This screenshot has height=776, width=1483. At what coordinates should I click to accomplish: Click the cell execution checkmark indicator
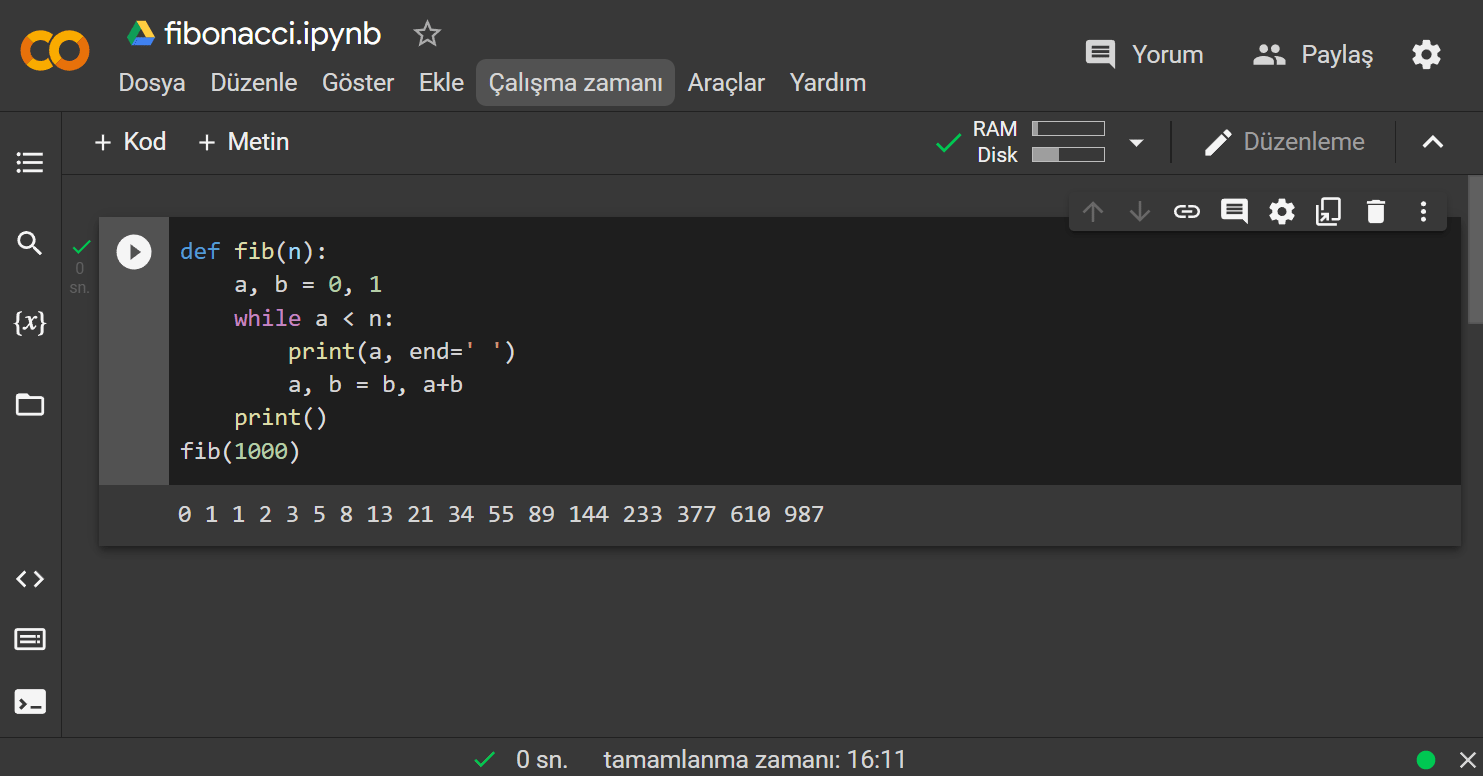pyautogui.click(x=81, y=245)
